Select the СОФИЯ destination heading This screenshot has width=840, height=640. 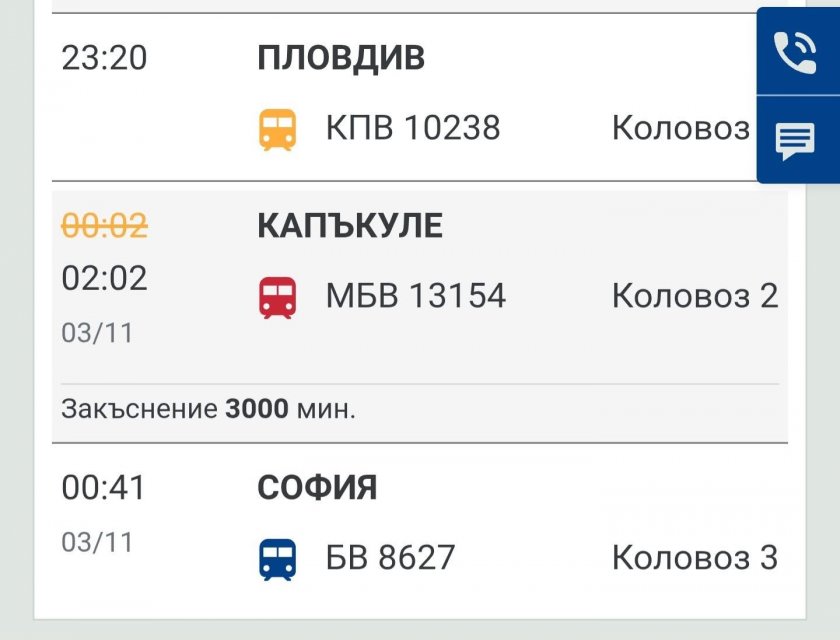tap(317, 488)
